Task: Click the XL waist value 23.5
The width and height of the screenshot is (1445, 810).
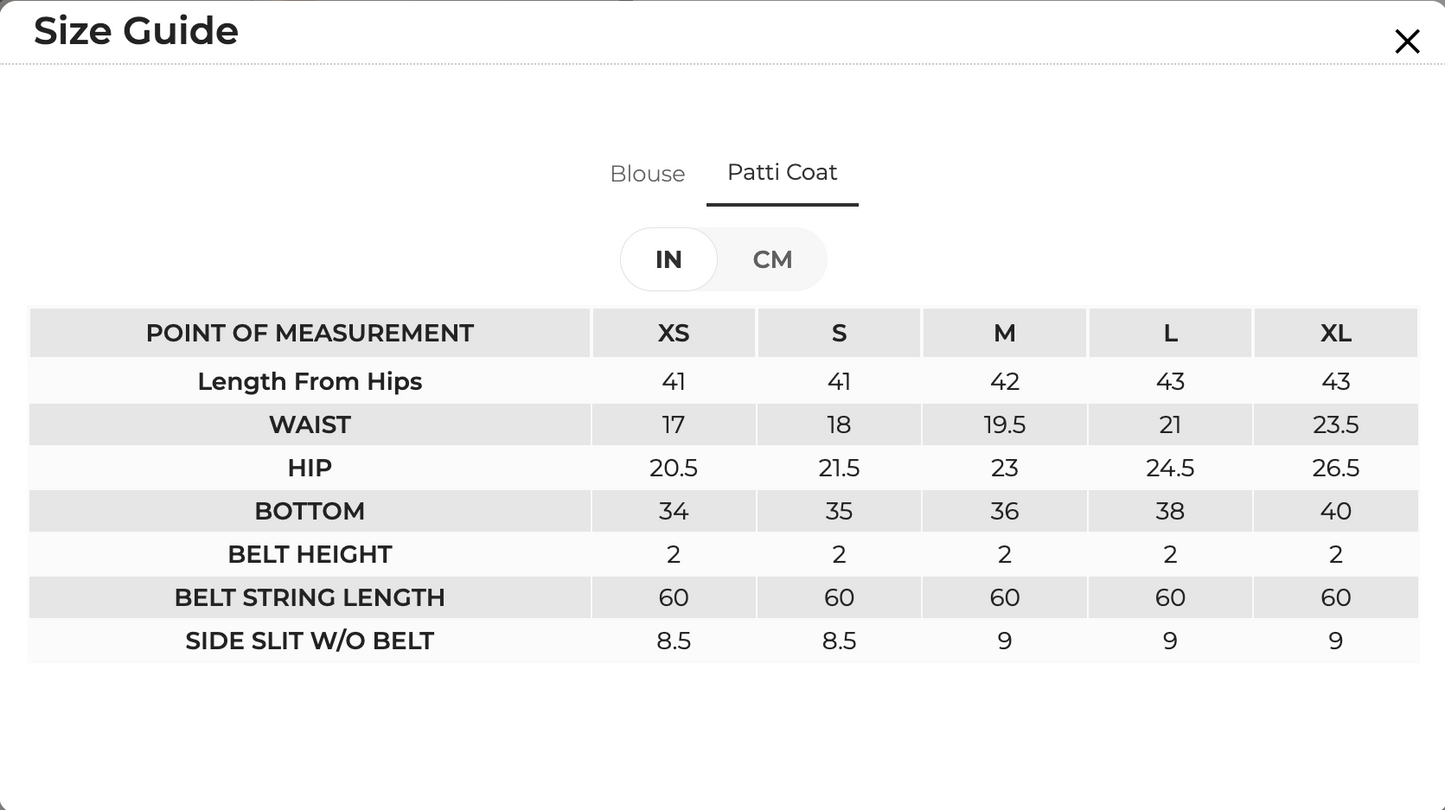Action: [1336, 425]
